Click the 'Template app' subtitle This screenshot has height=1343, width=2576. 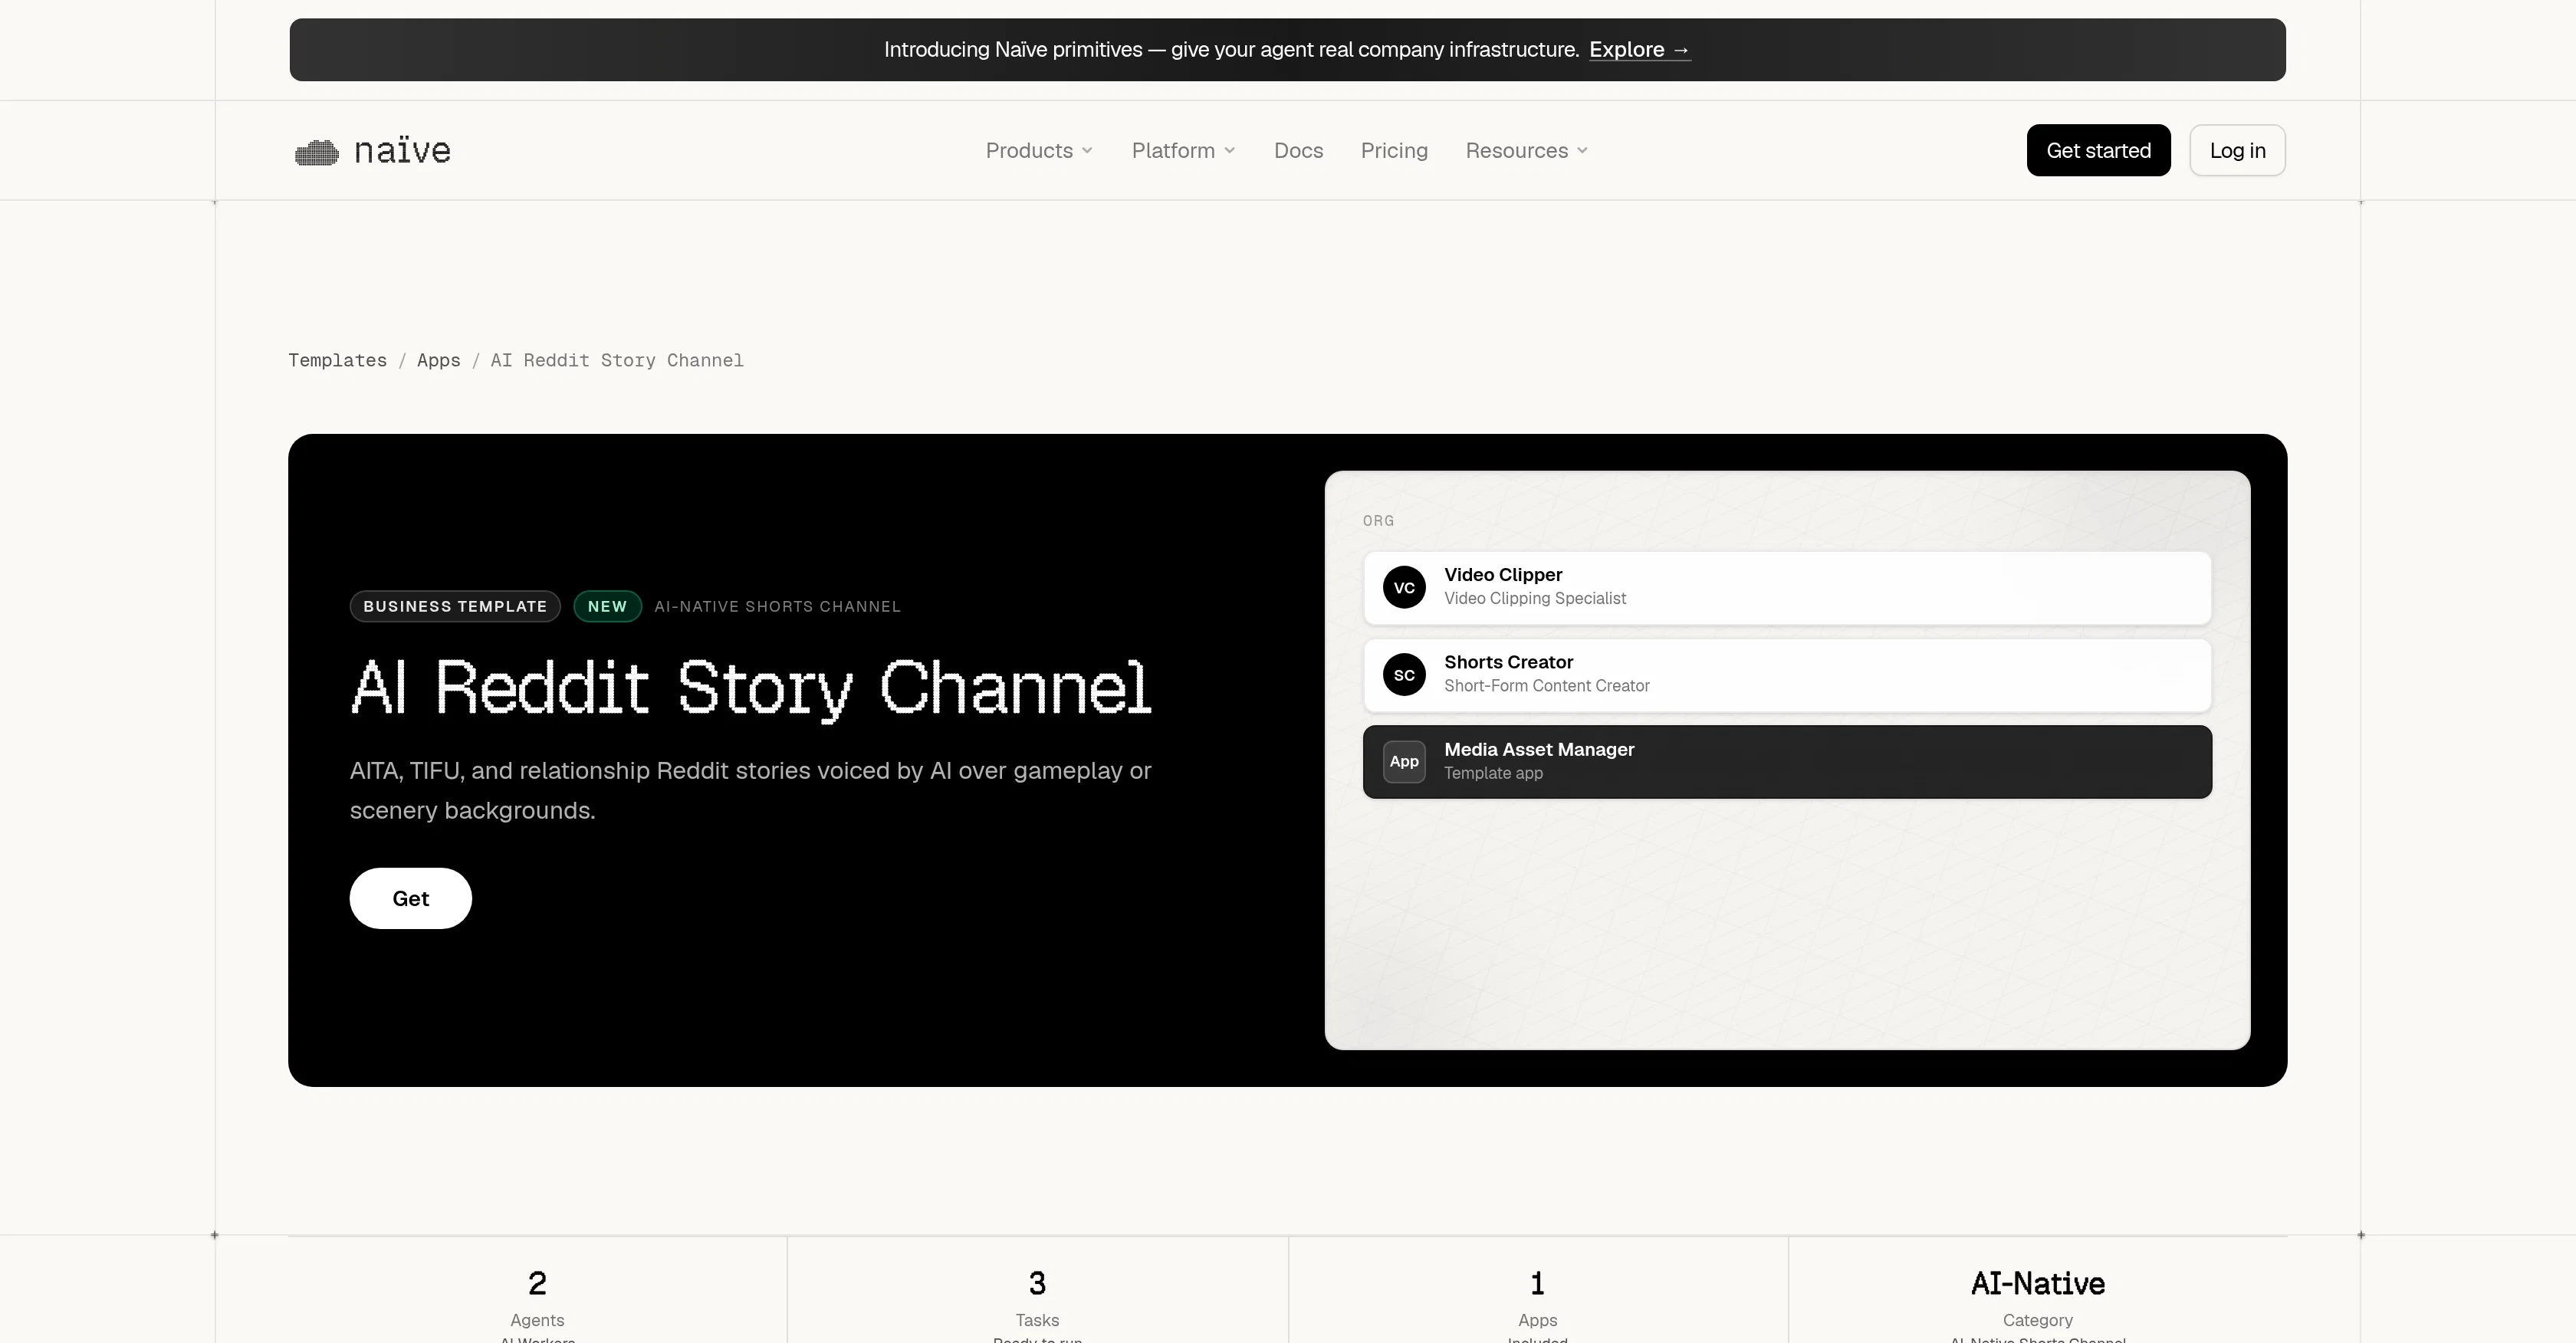[x=1493, y=773]
